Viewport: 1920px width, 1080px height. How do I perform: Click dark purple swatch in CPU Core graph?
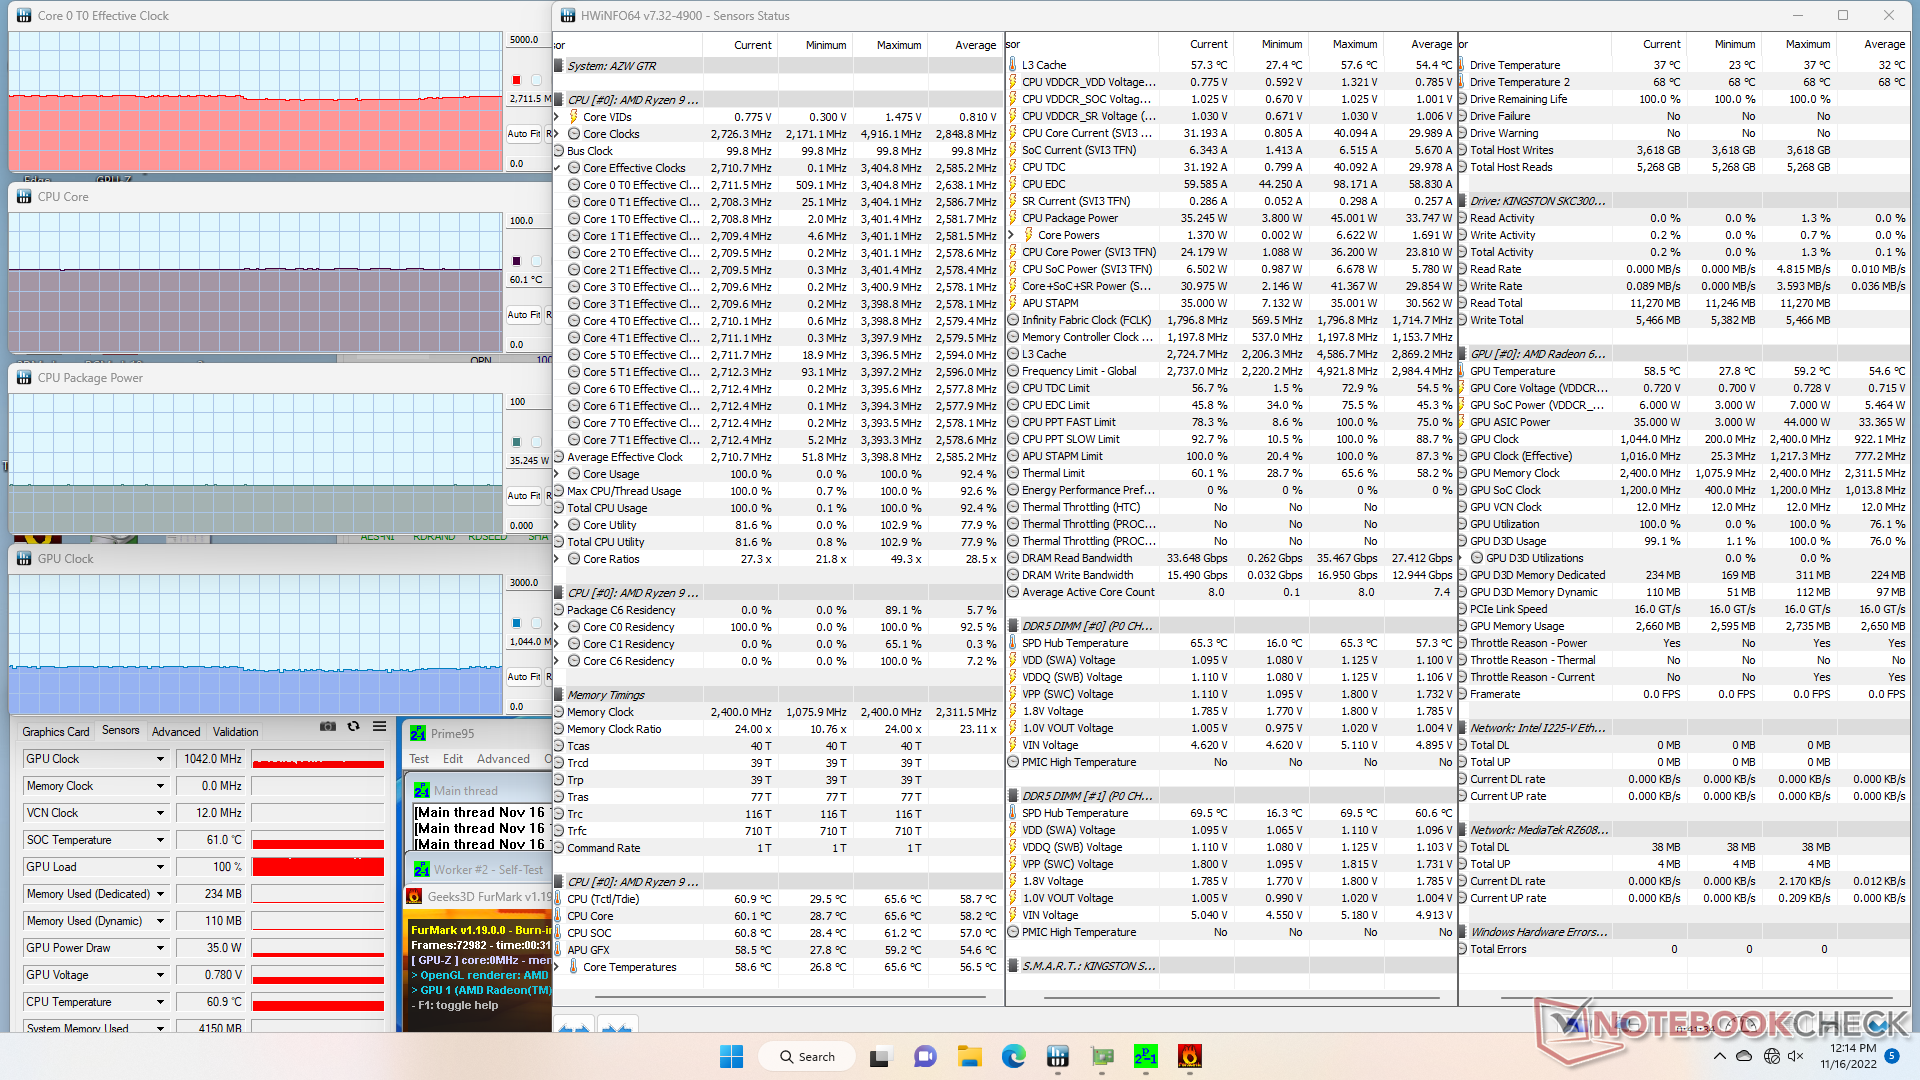click(516, 261)
